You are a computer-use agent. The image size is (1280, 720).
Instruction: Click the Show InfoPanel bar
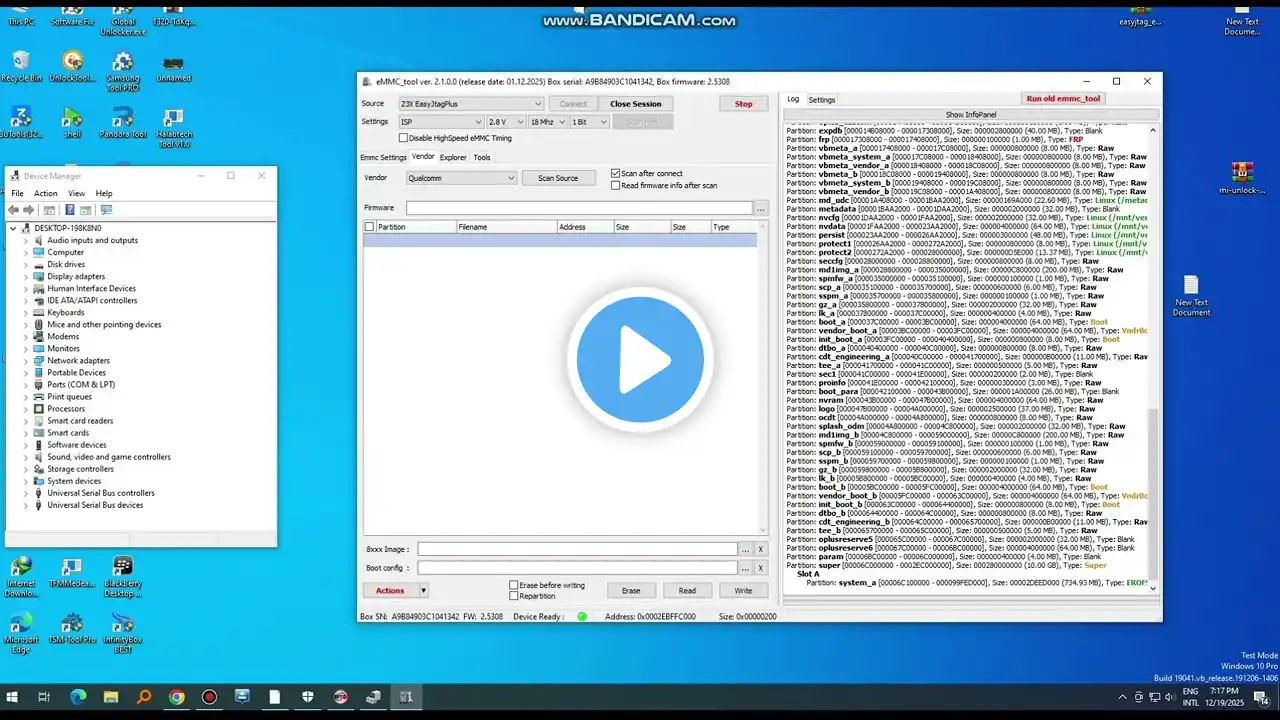coord(970,115)
